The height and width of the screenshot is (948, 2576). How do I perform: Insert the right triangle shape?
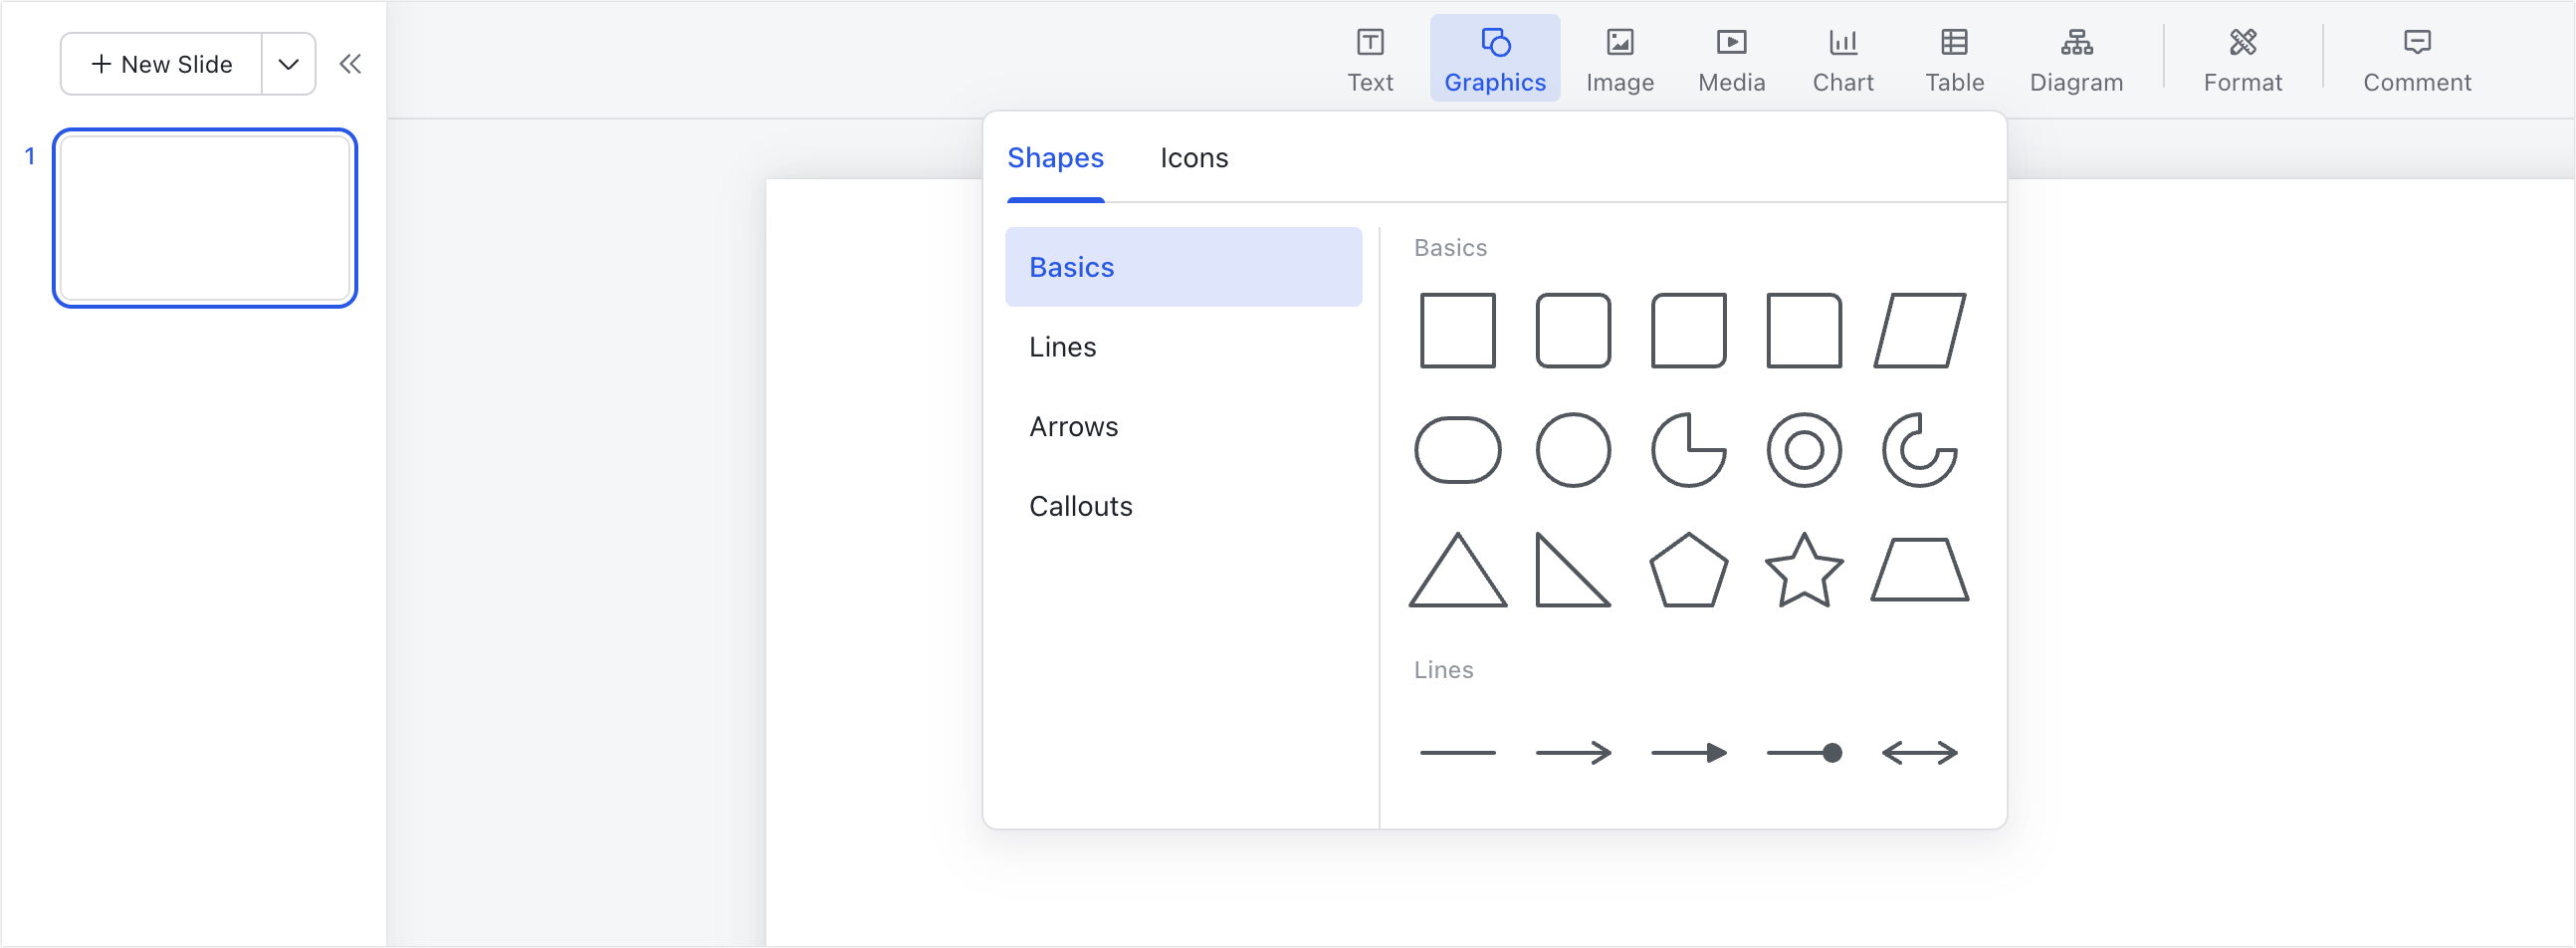pyautogui.click(x=1573, y=570)
